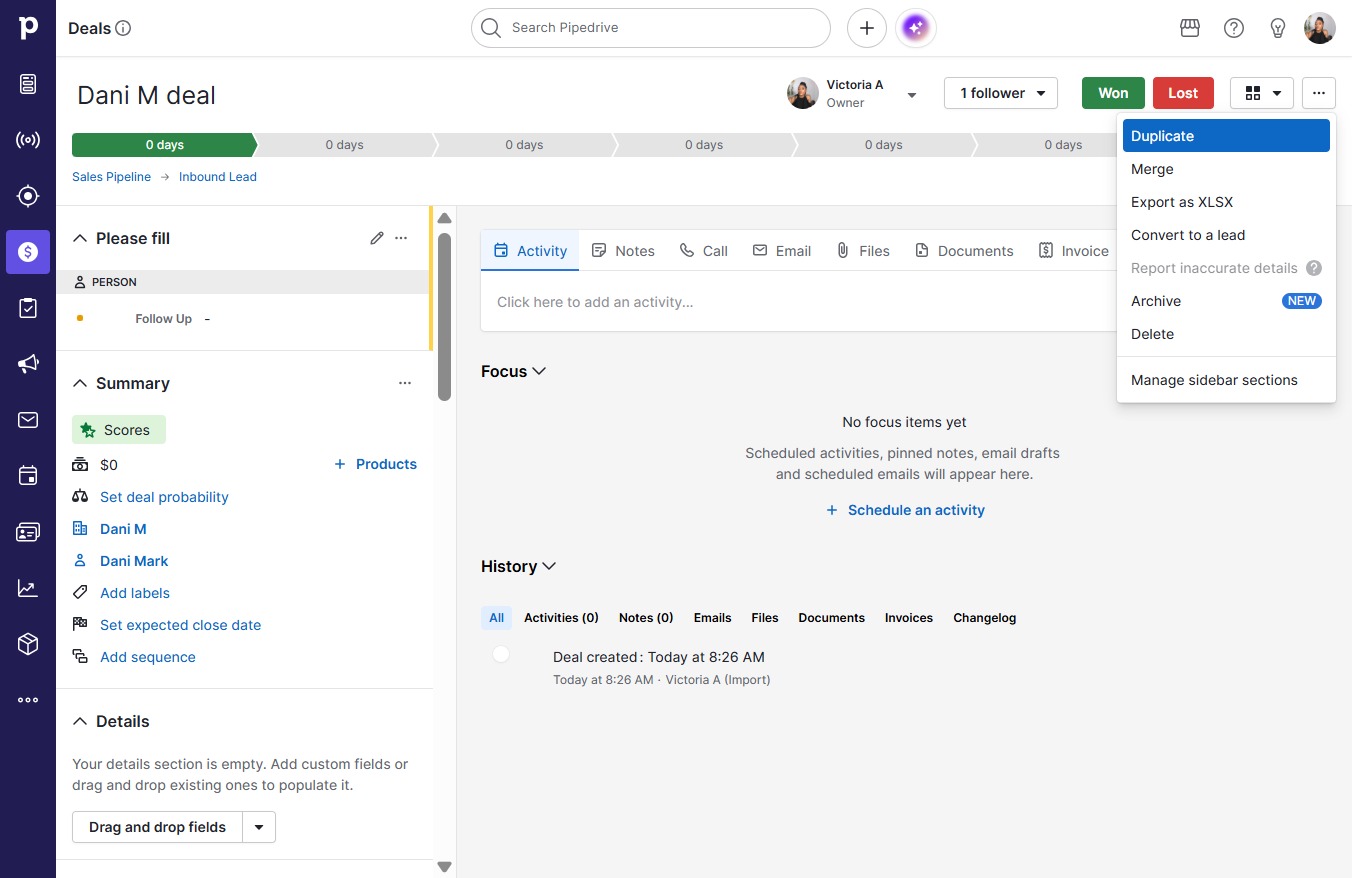This screenshot has height=878, width=1352.
Task: Select Convert to a lead
Action: pos(1226,235)
